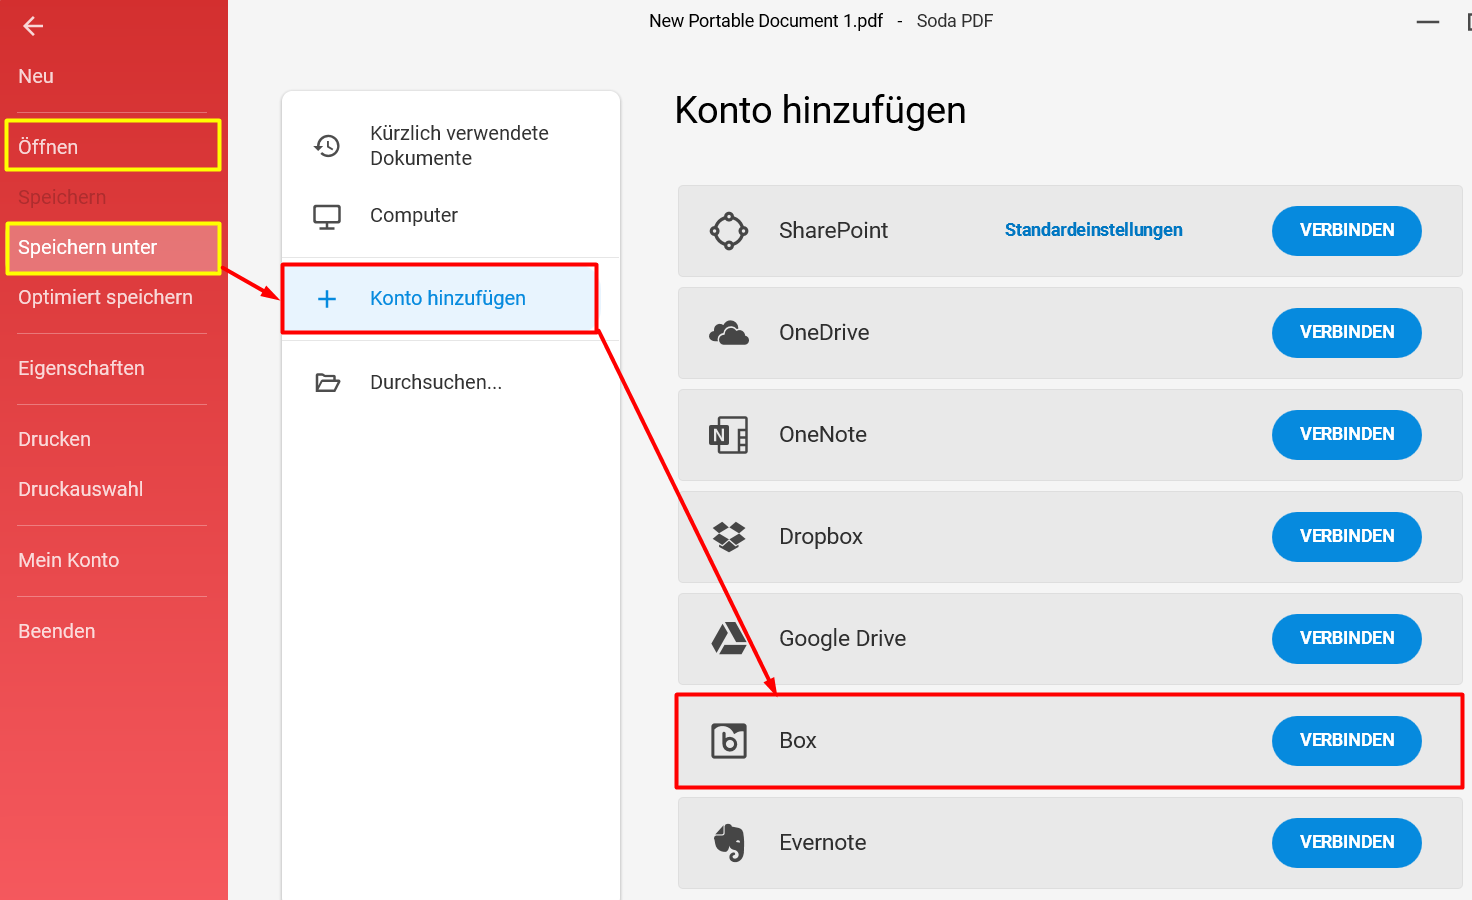Open Druckauswahl in the sidebar
The height and width of the screenshot is (900, 1472).
coord(80,489)
